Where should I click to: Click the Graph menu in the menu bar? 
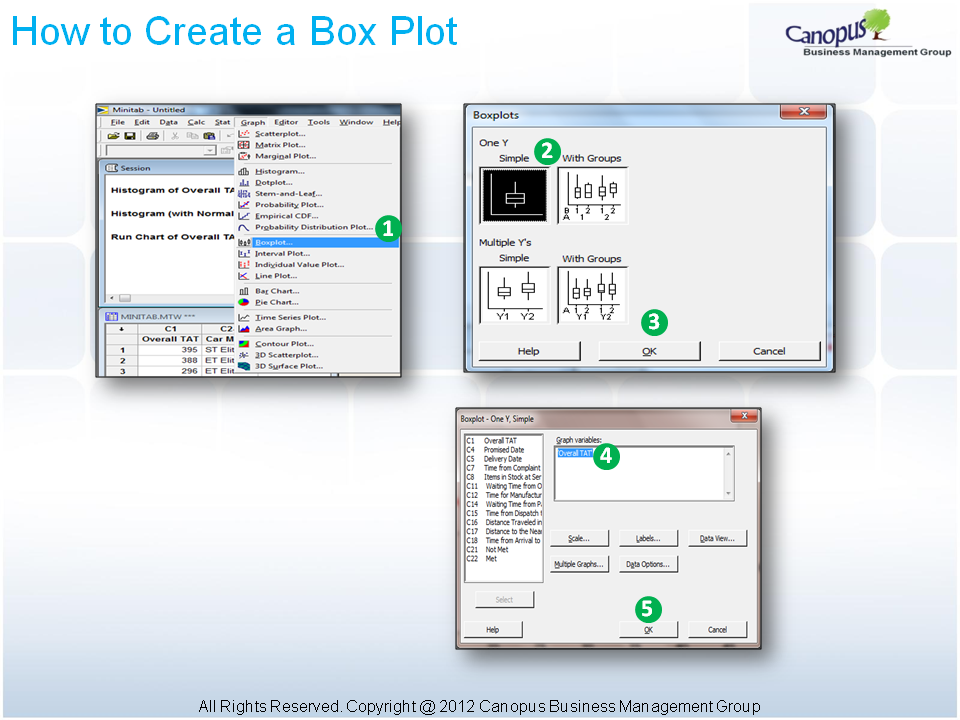[x=253, y=122]
